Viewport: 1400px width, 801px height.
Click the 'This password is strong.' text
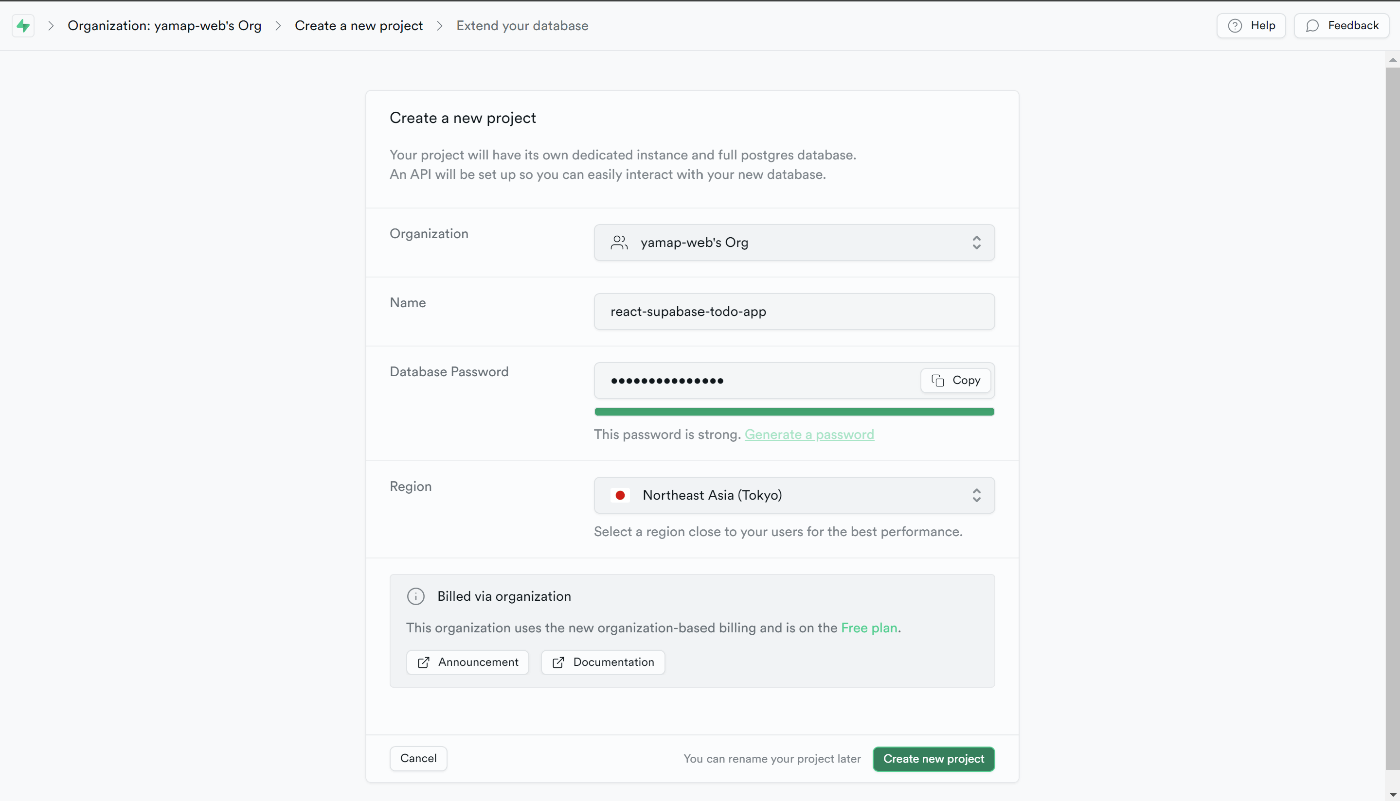point(667,434)
